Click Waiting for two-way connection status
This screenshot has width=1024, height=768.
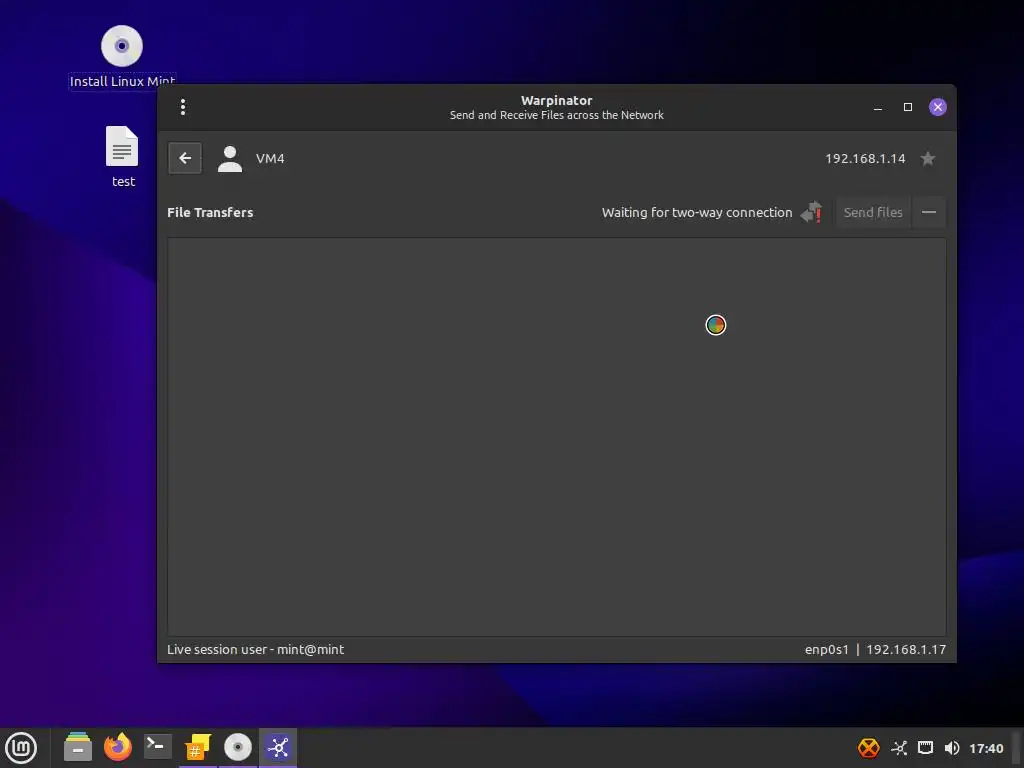[697, 212]
